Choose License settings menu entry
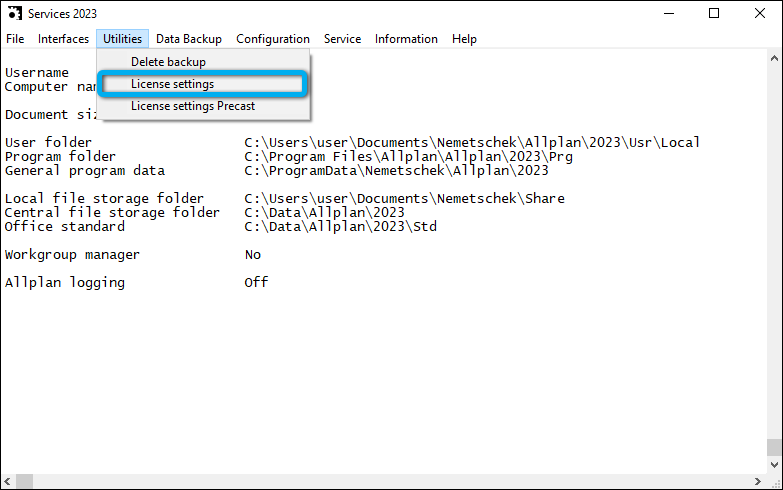The image size is (783, 490). [x=204, y=84]
